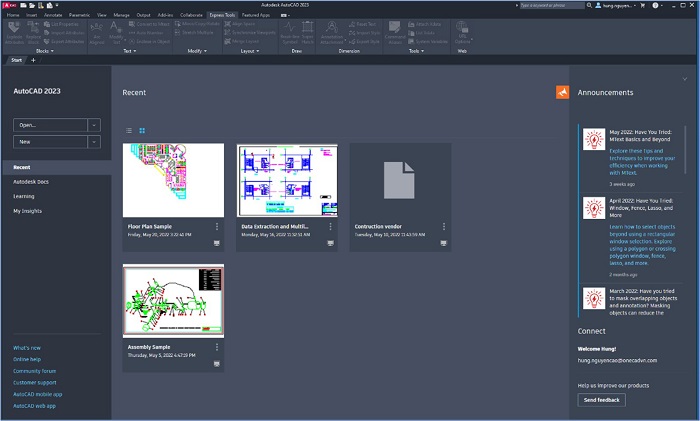Click the Command Aliases tool

point(395,33)
